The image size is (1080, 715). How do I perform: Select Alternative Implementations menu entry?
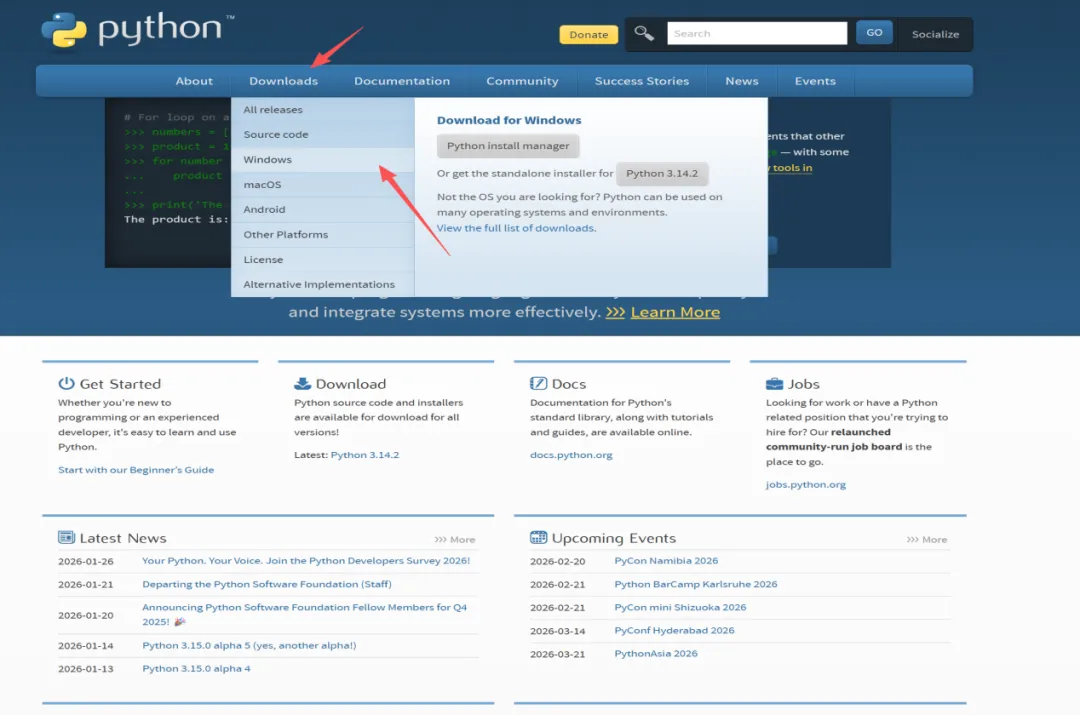point(322,284)
